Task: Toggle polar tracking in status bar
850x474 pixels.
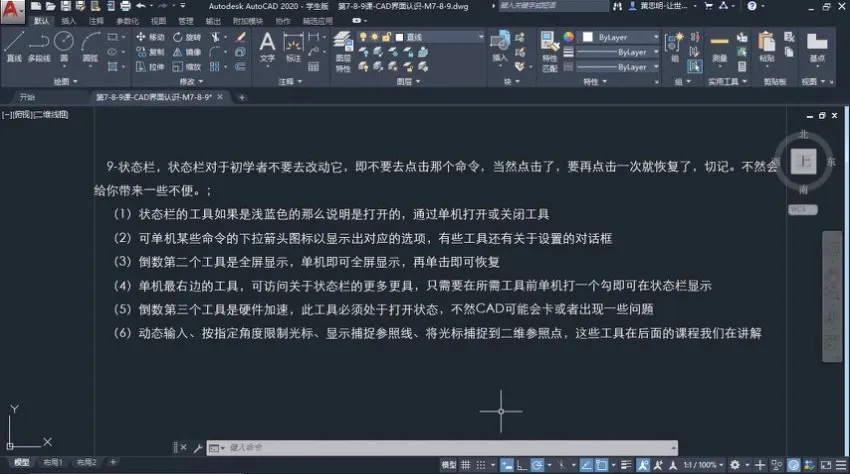Action: coord(537,465)
